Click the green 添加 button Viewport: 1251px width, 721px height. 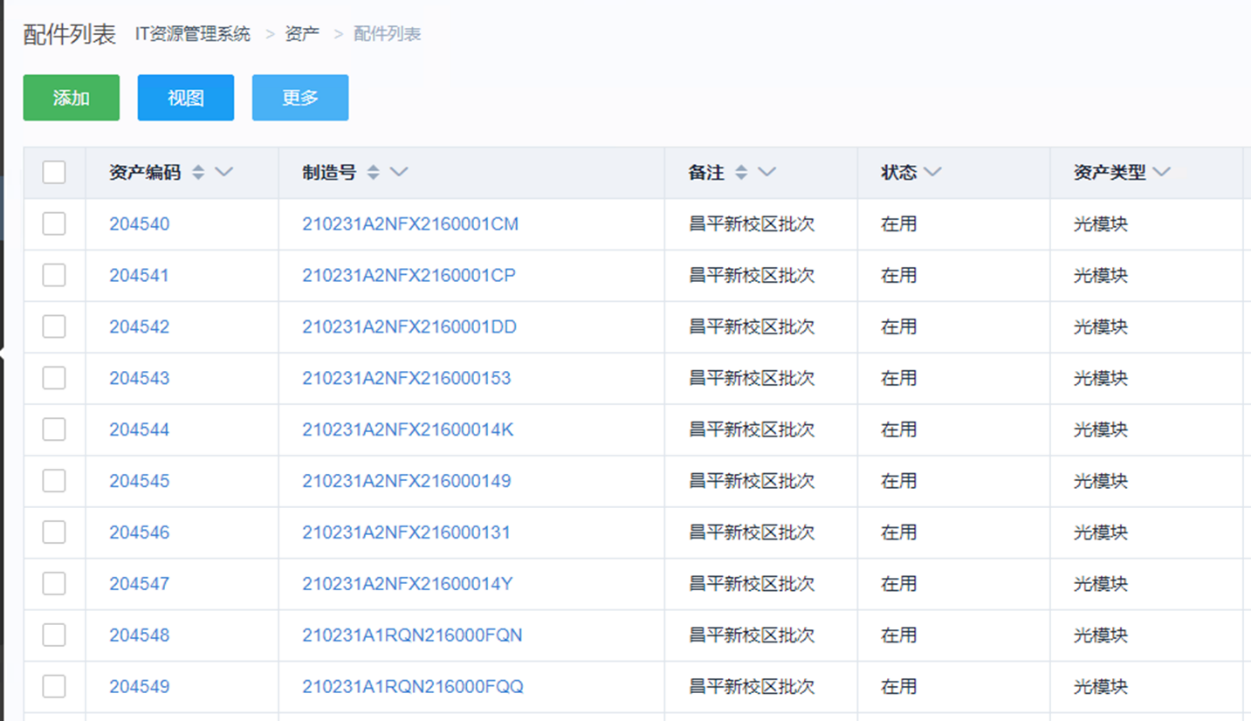point(71,98)
